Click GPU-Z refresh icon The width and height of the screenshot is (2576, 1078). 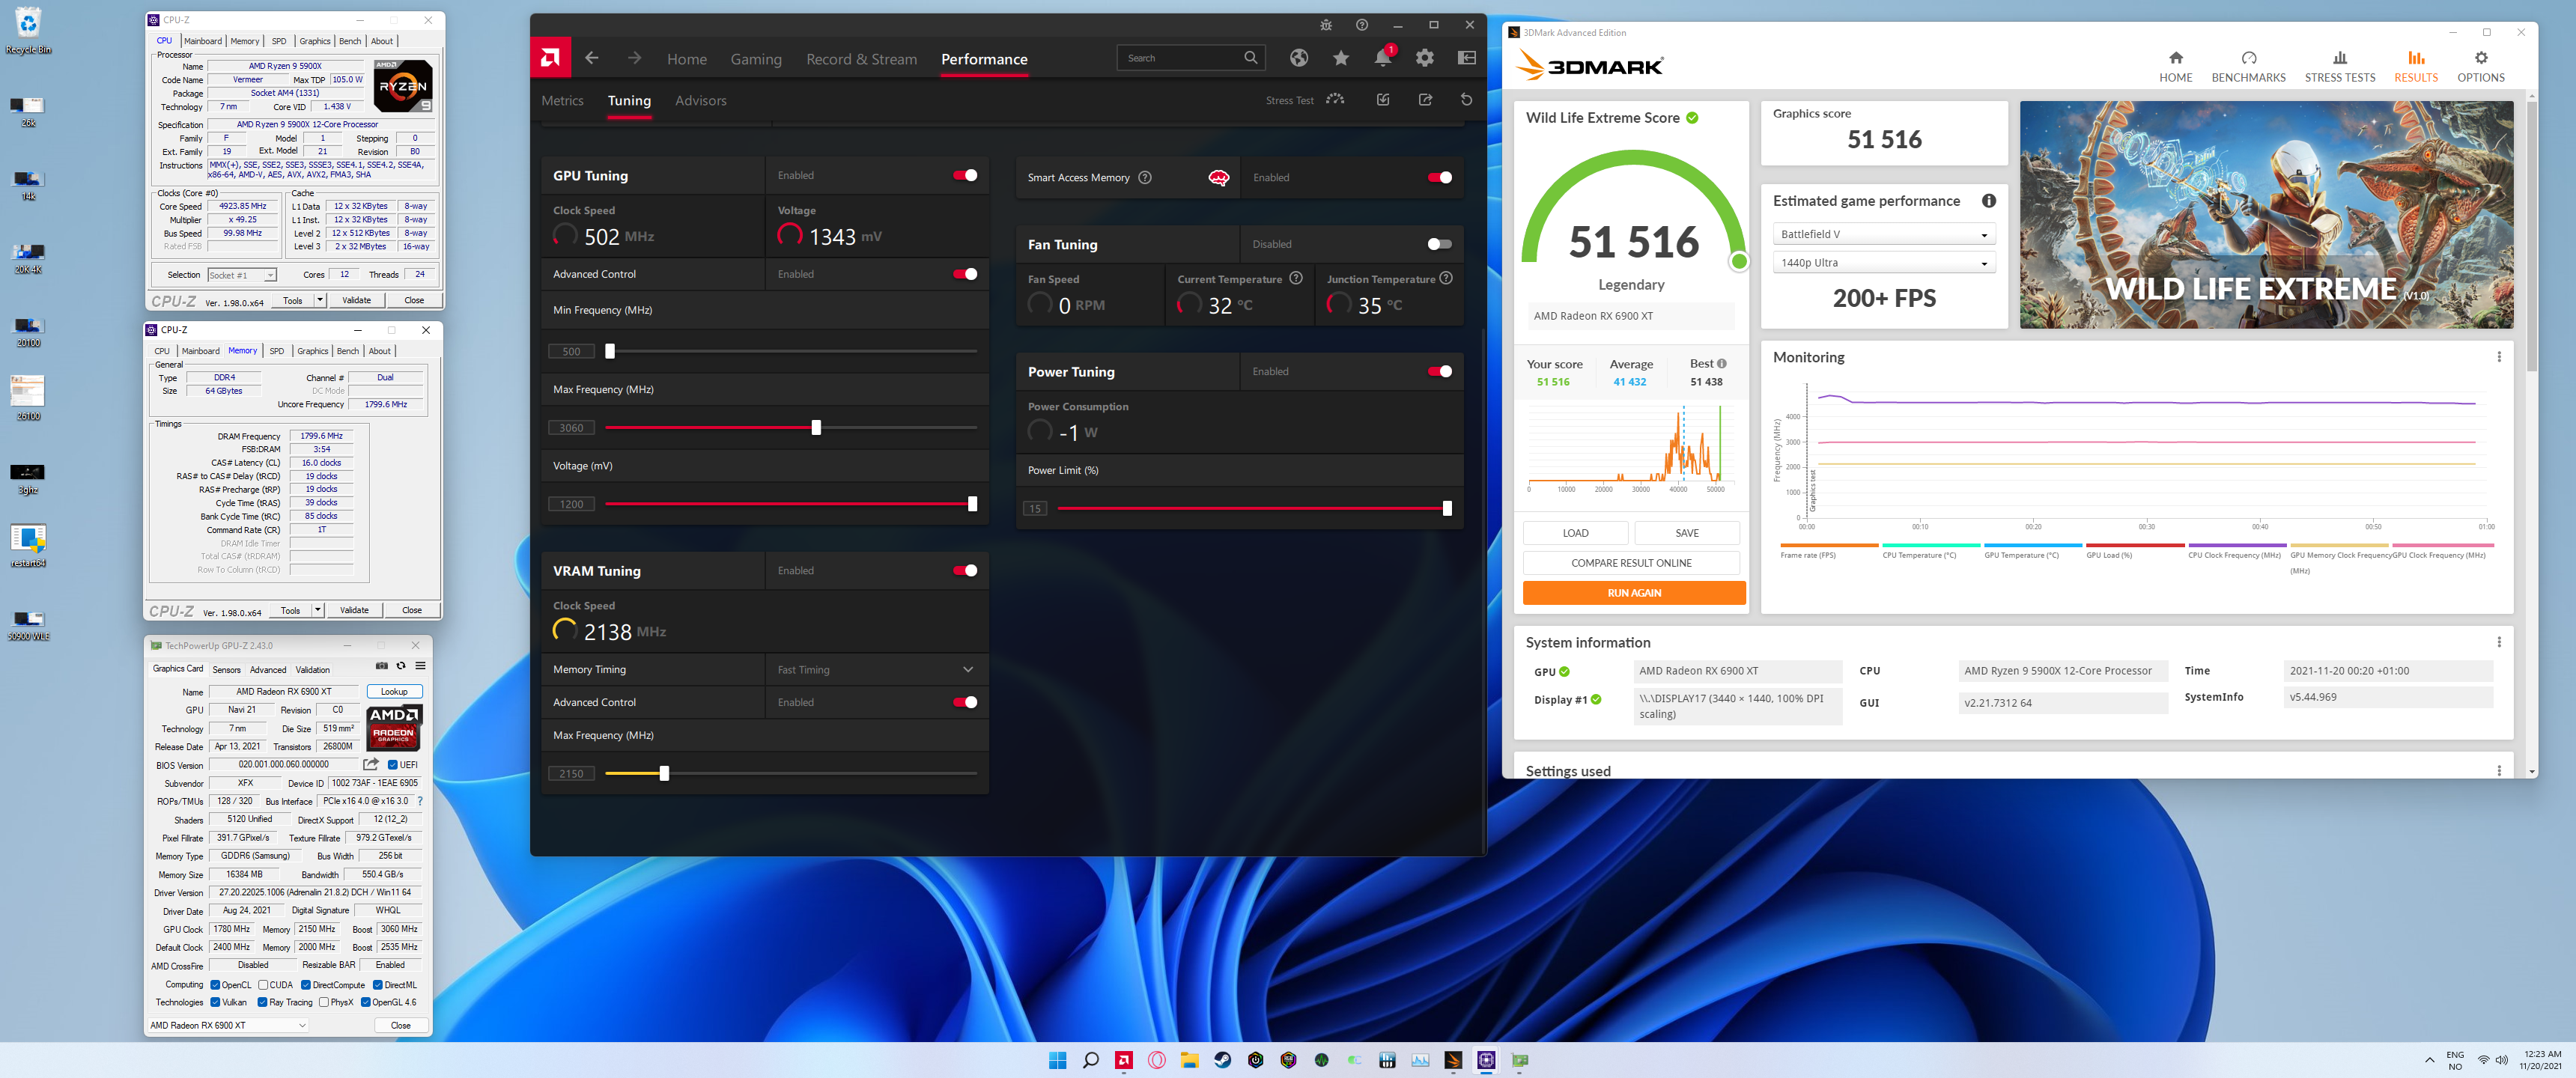pos(401,666)
